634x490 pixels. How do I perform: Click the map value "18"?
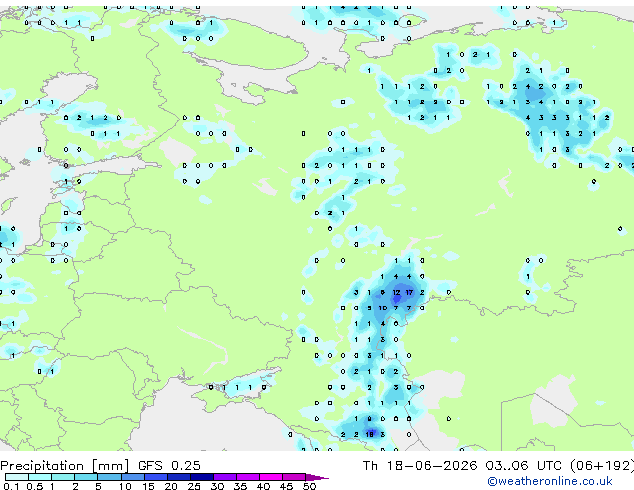tap(370, 434)
